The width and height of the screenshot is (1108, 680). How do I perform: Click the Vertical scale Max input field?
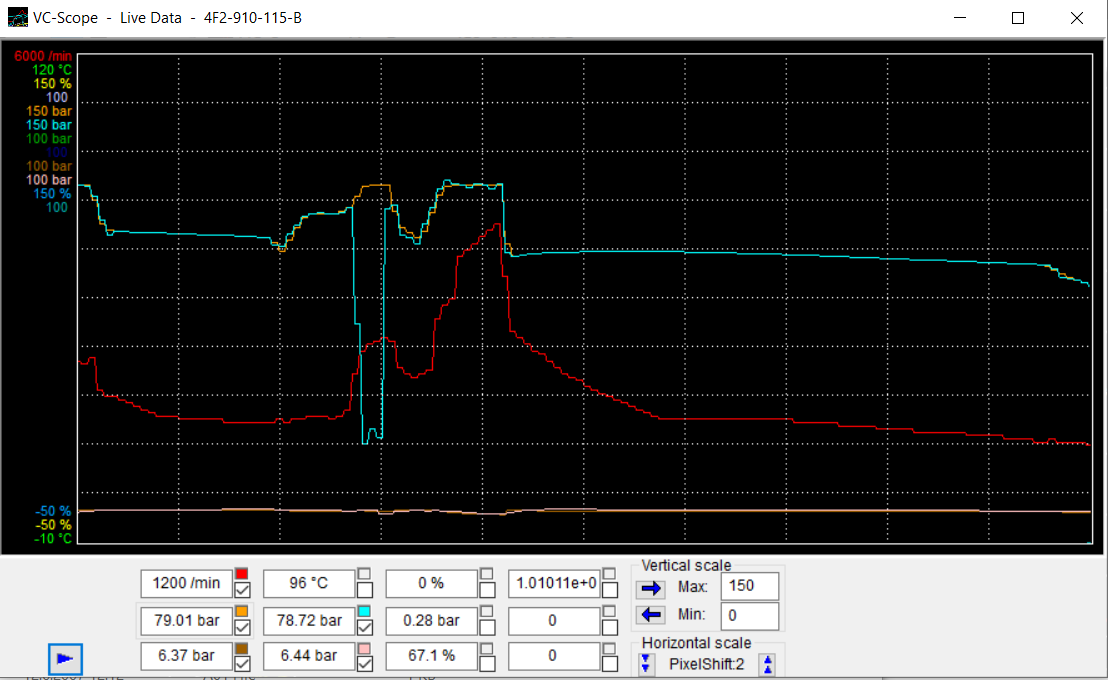[749, 587]
